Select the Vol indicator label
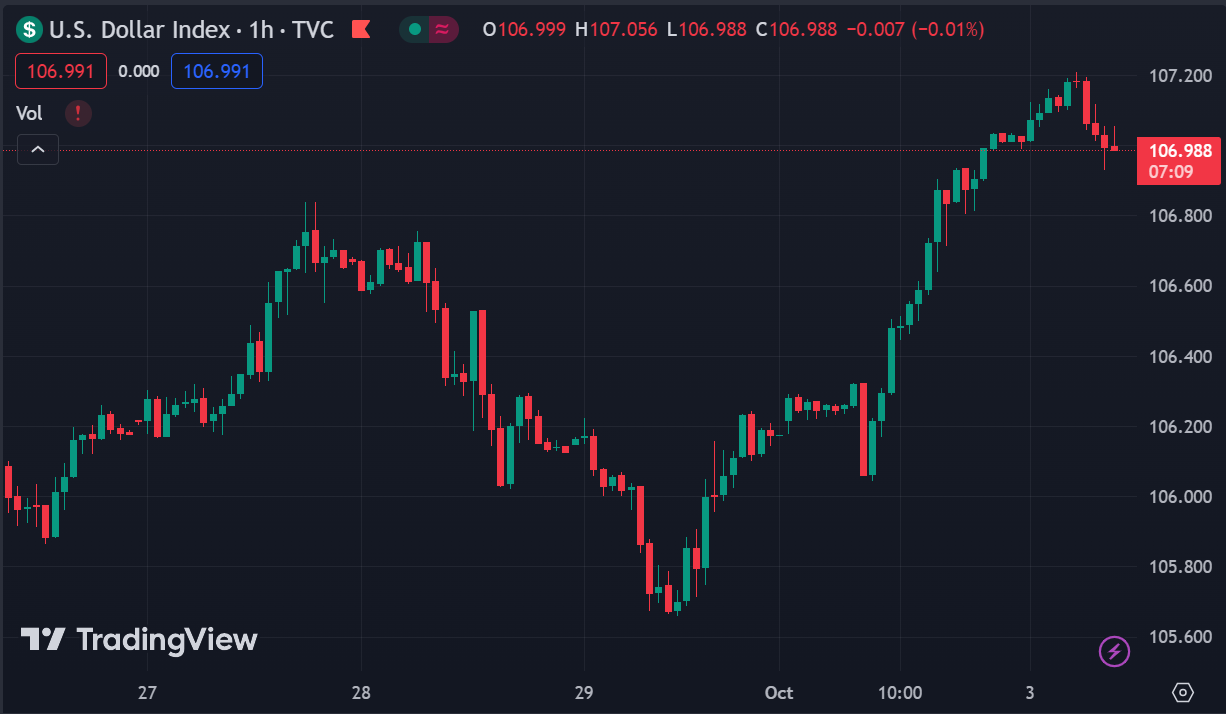The width and height of the screenshot is (1226, 714). [29, 113]
